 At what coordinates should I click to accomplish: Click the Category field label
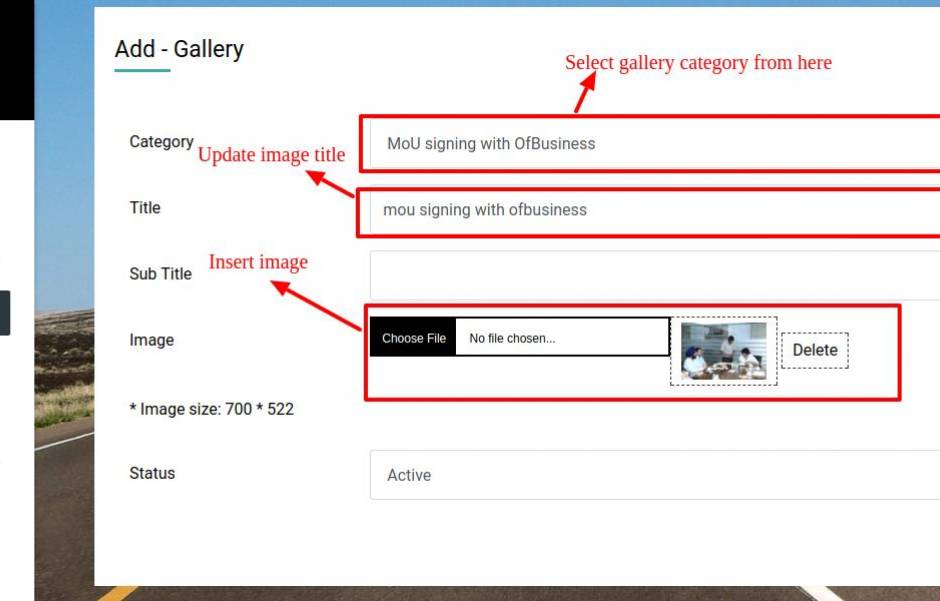click(x=161, y=142)
